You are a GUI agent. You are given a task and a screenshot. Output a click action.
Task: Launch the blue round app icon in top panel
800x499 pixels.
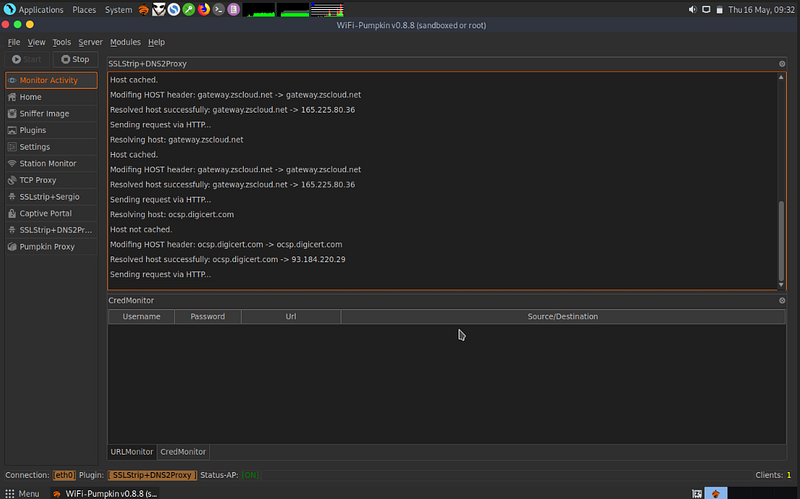pyautogui.click(x=173, y=10)
